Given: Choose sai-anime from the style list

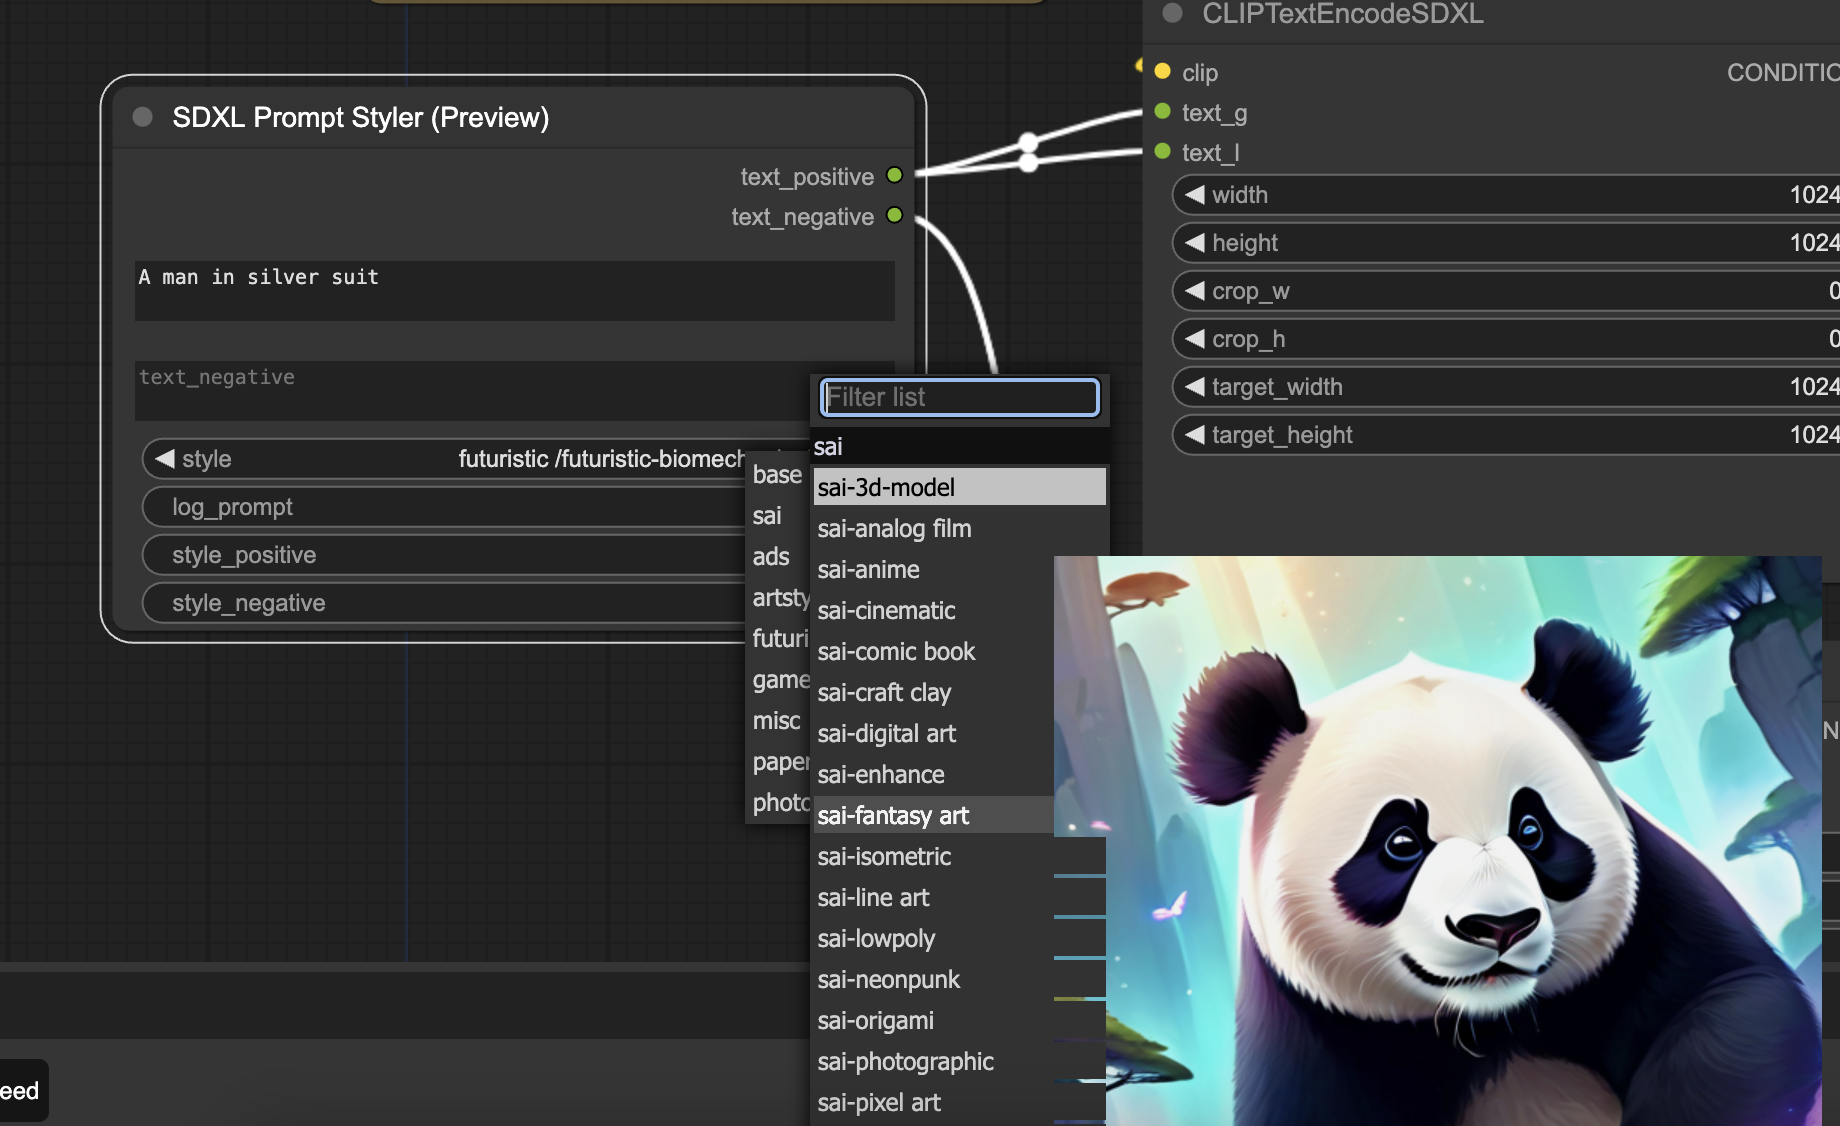Looking at the screenshot, I should pyautogui.click(x=868, y=569).
